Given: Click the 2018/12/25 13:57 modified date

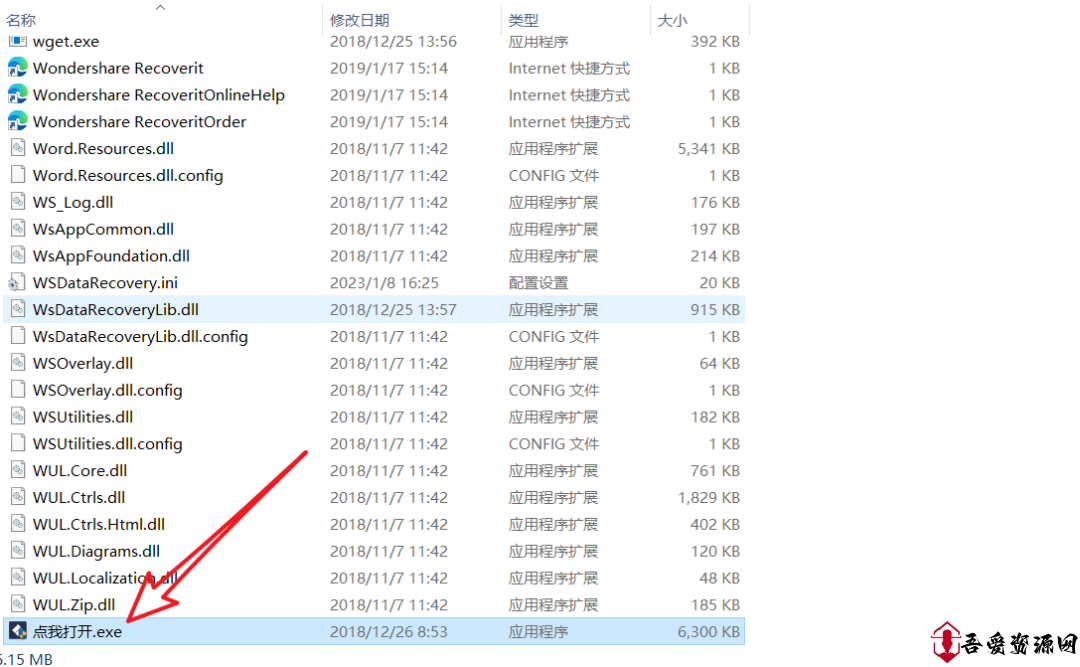Looking at the screenshot, I should [393, 310].
